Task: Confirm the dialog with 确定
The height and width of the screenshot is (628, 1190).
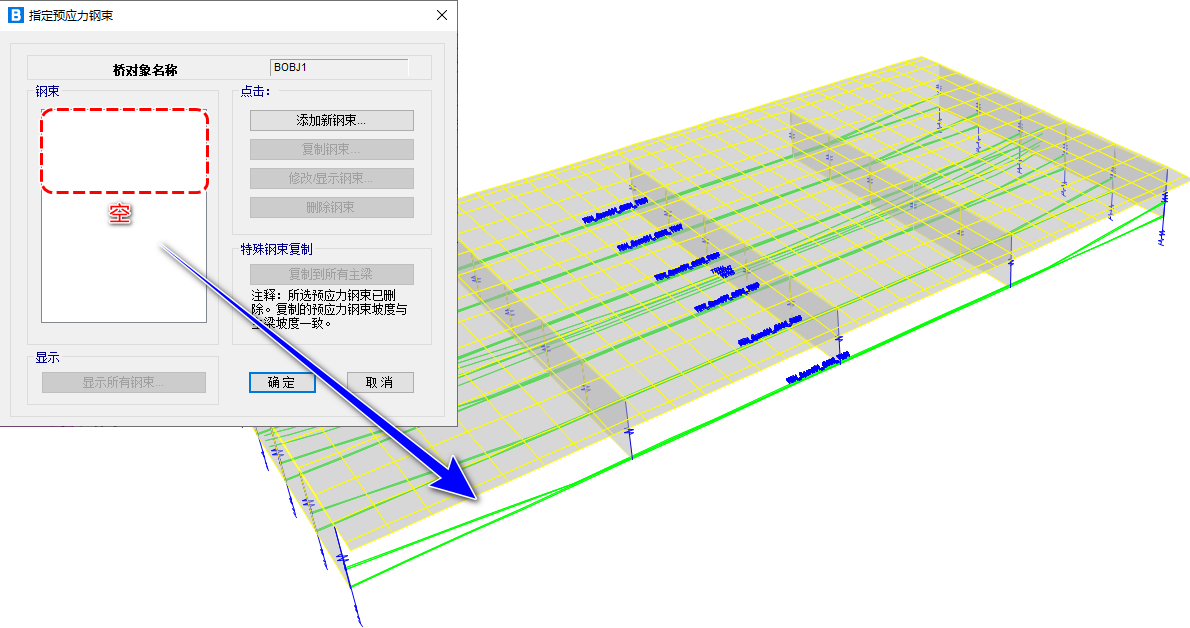Action: point(282,383)
